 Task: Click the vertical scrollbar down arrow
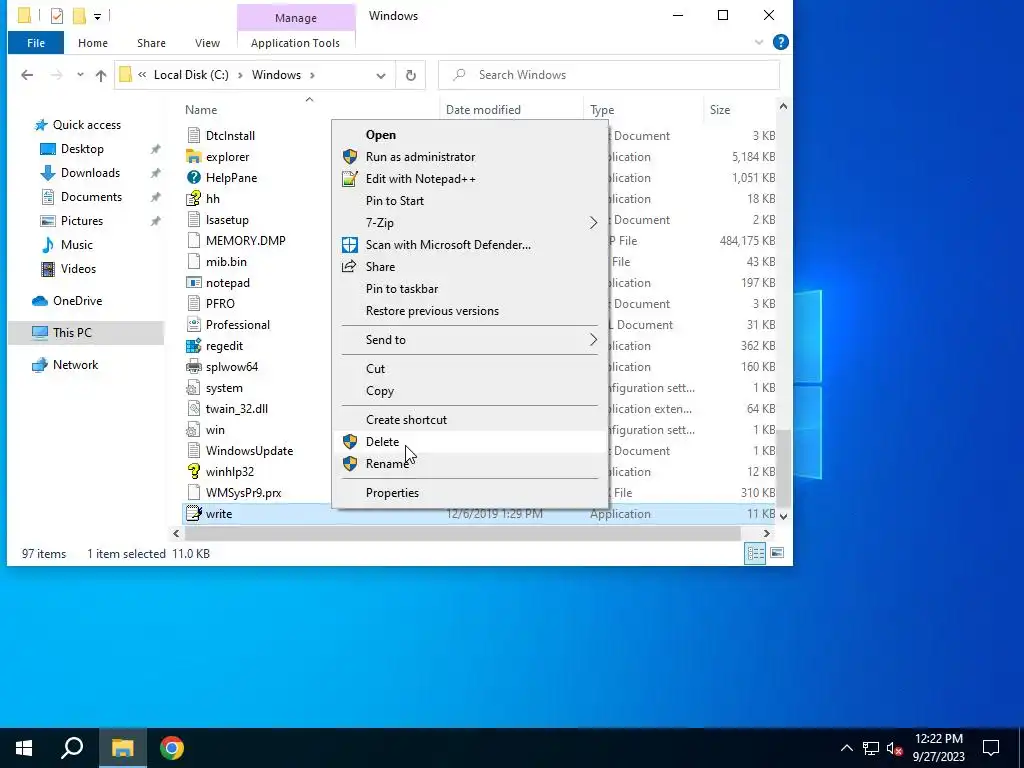(x=783, y=516)
